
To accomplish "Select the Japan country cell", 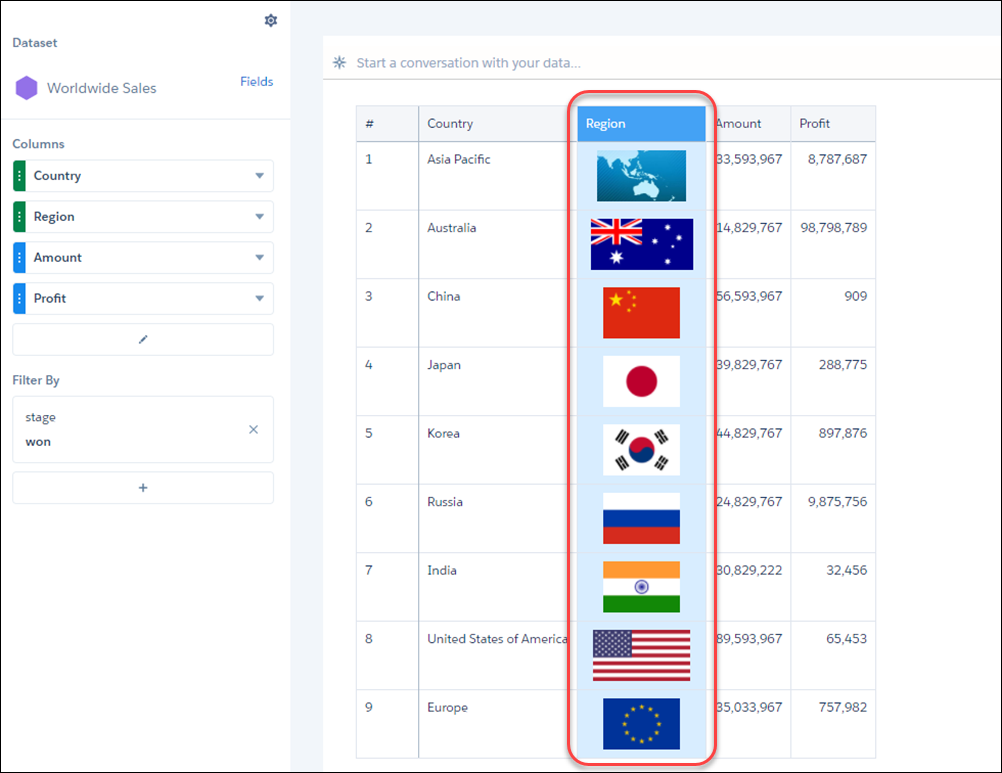I will tap(498, 381).
